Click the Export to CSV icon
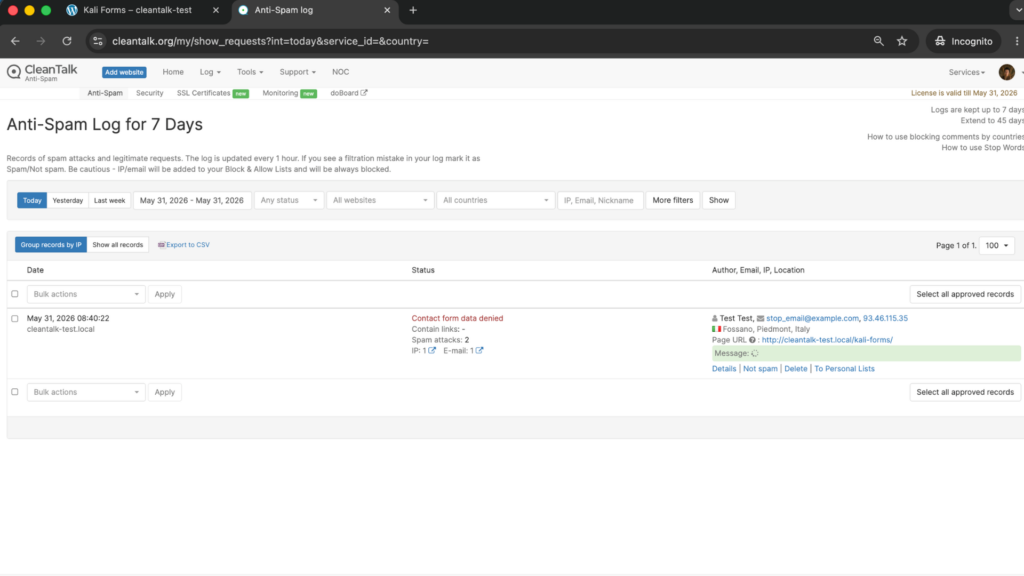1024x576 pixels. (161, 245)
